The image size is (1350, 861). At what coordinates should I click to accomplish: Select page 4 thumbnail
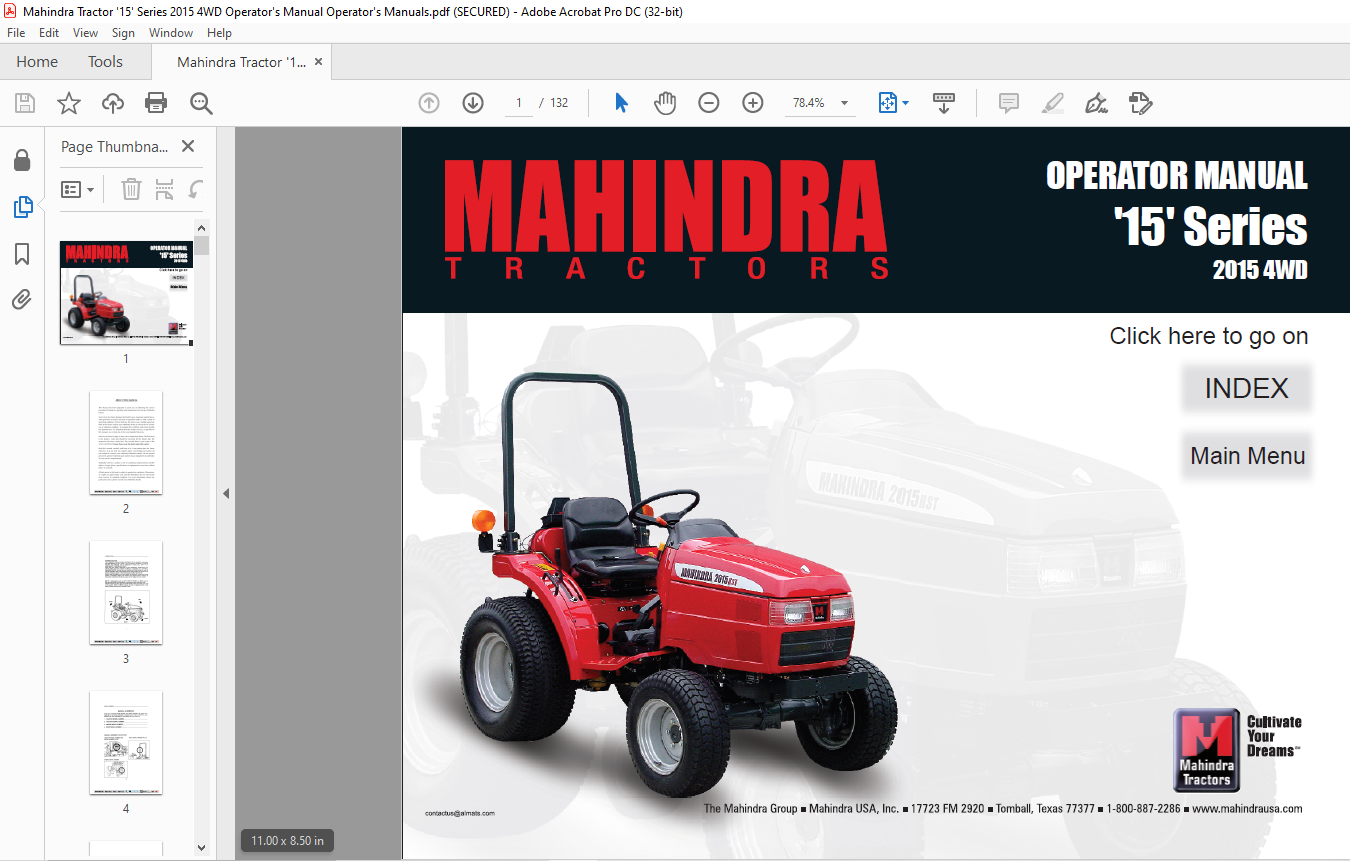[126, 743]
